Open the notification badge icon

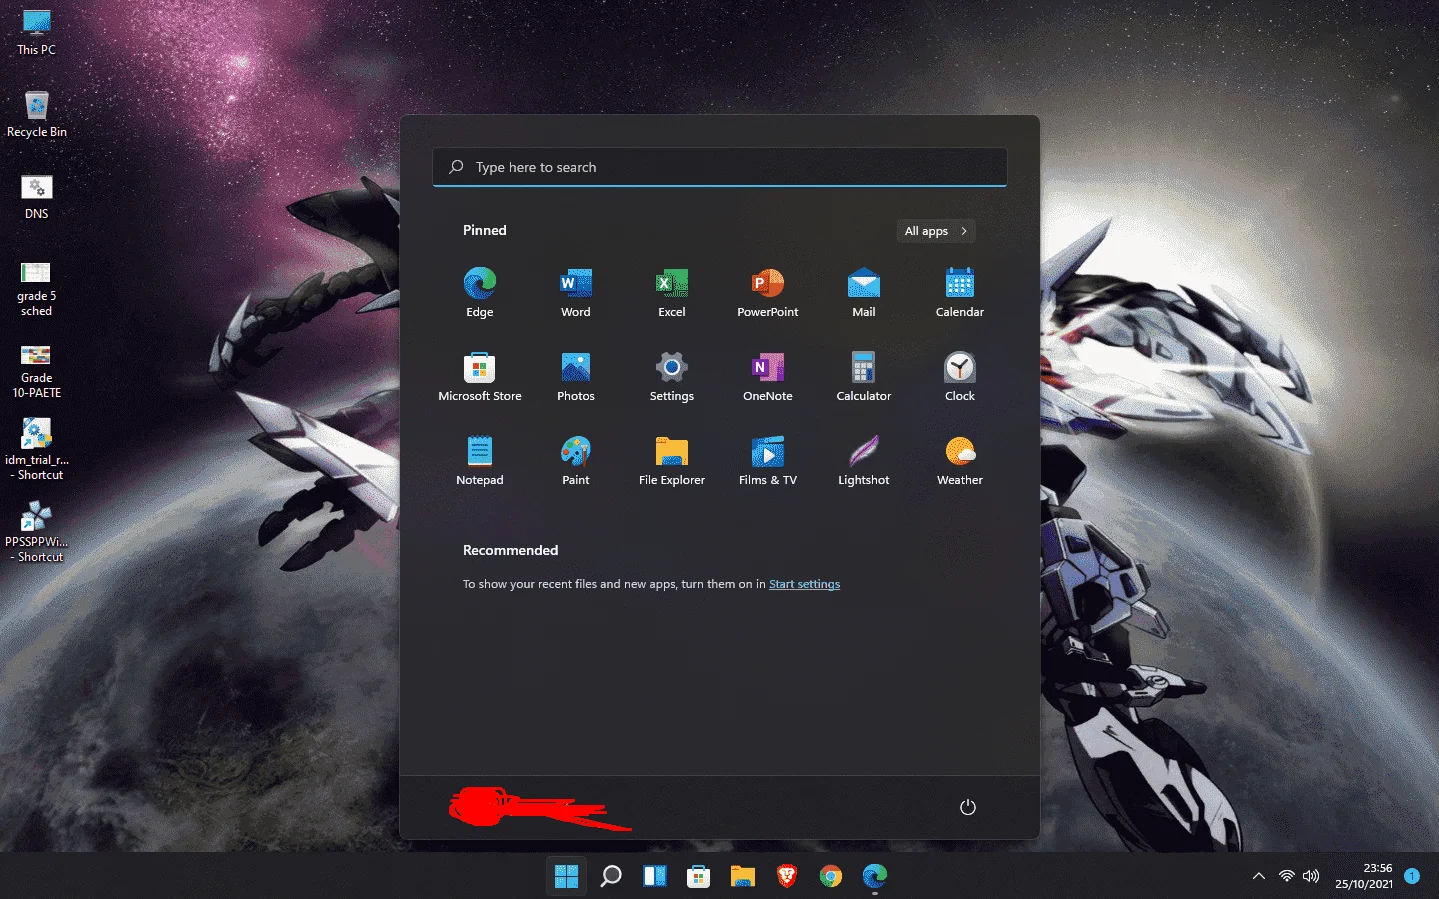1412,876
